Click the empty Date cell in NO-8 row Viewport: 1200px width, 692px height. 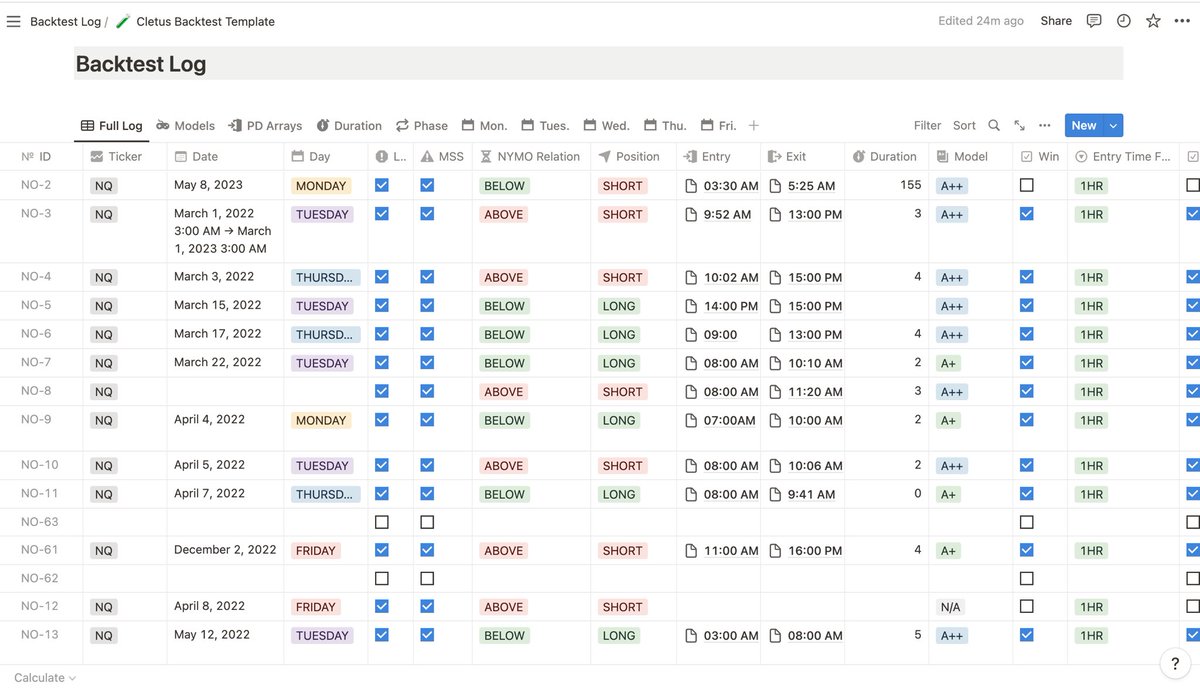coord(225,391)
